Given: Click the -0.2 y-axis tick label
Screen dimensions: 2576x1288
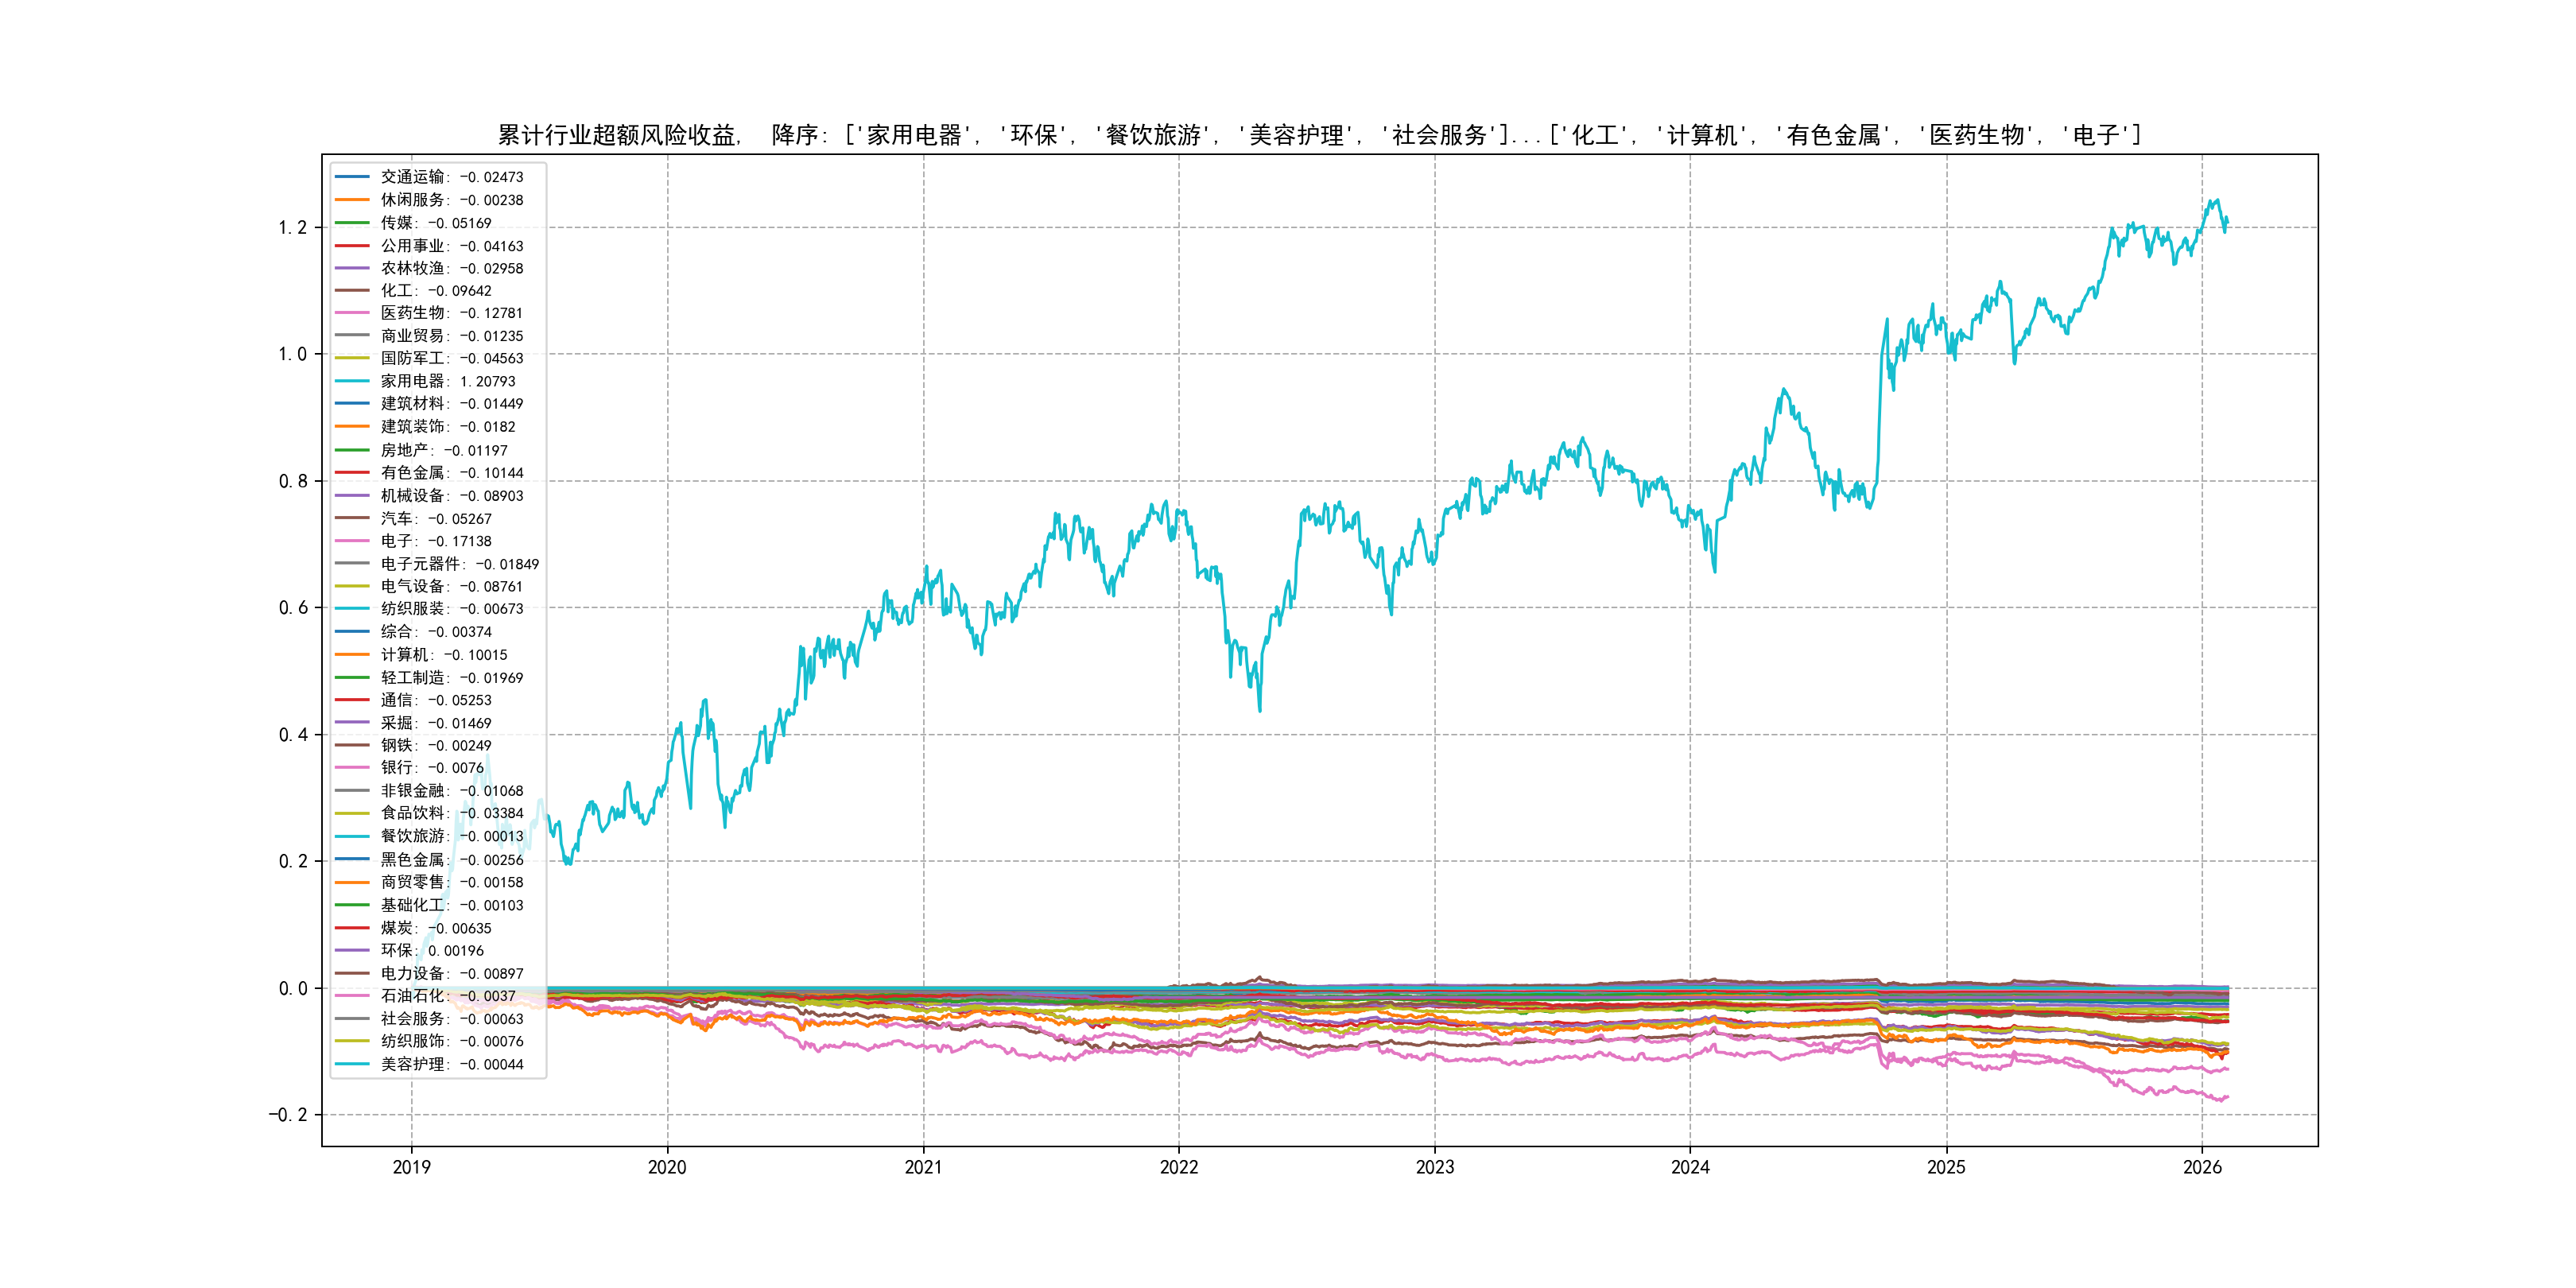Looking at the screenshot, I should [x=287, y=1114].
